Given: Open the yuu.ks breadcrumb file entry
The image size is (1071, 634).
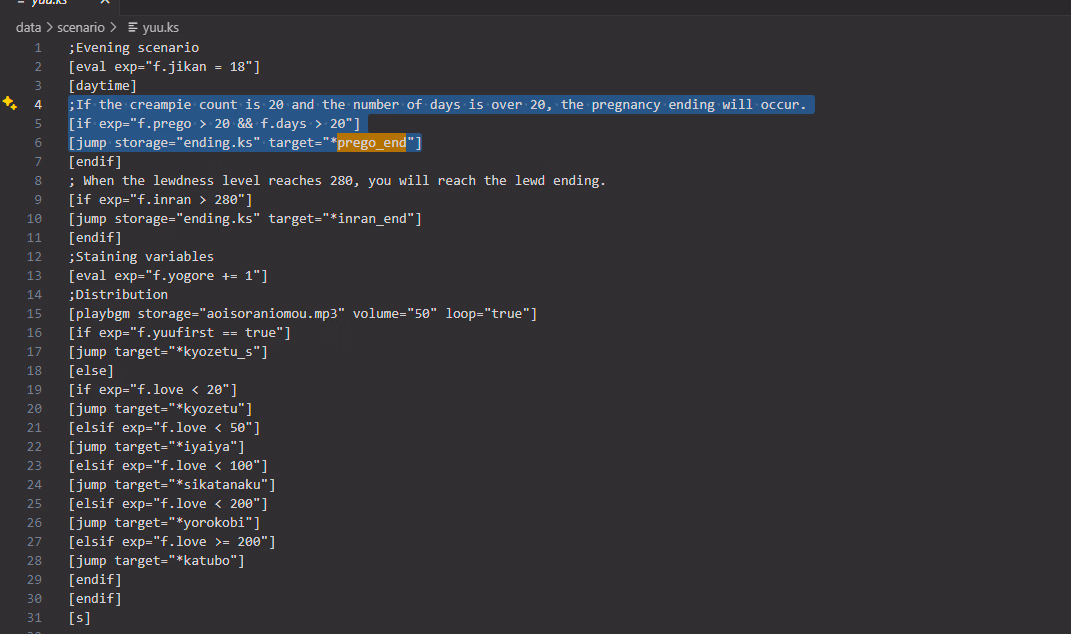Looking at the screenshot, I should [x=160, y=28].
